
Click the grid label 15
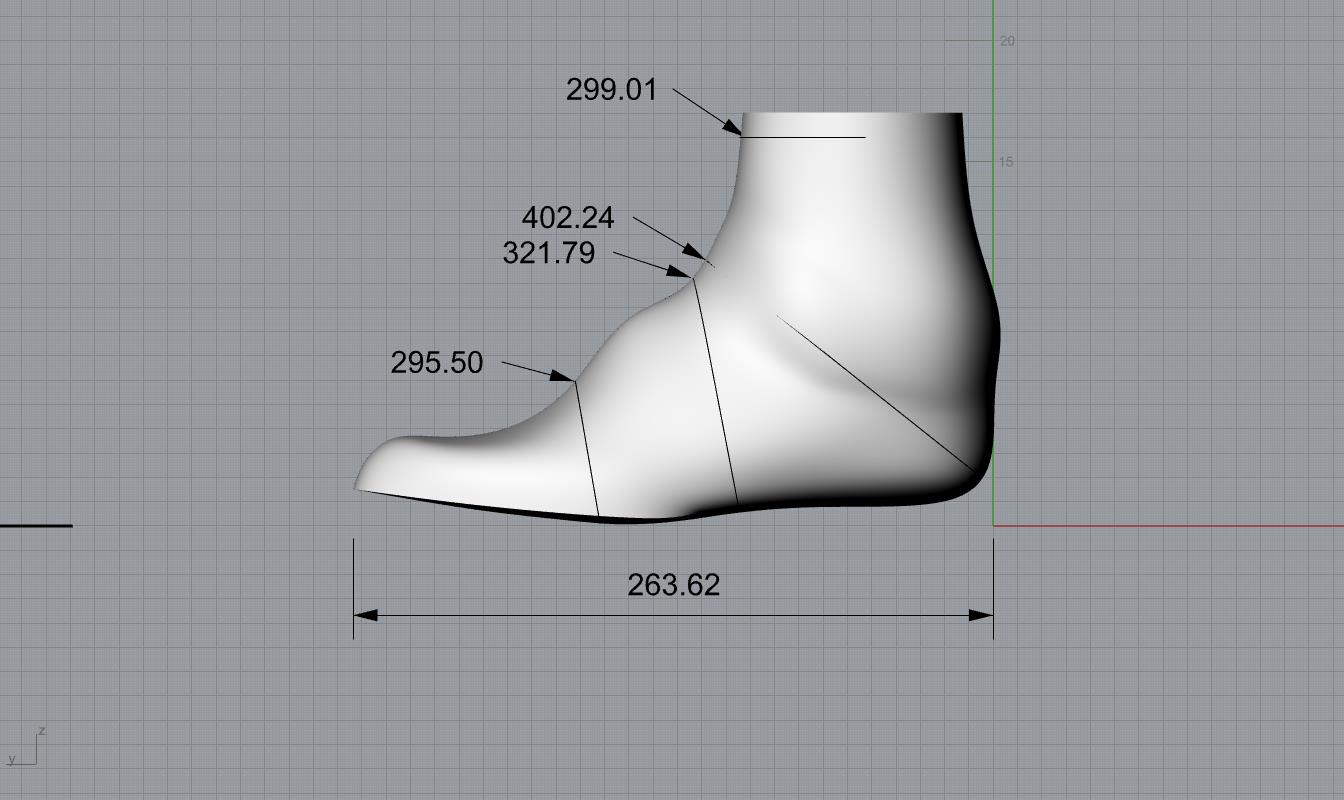tap(1006, 162)
